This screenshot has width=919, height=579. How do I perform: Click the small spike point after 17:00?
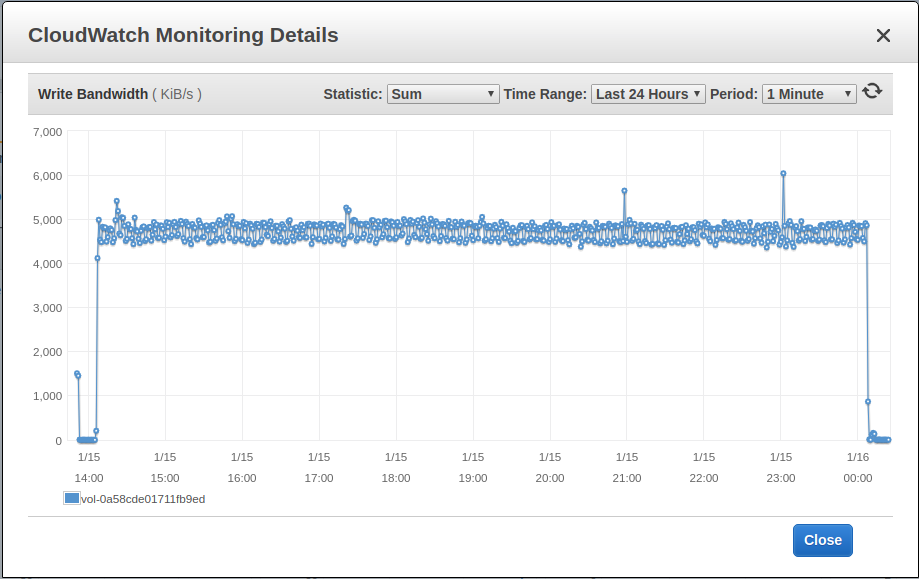pos(346,208)
